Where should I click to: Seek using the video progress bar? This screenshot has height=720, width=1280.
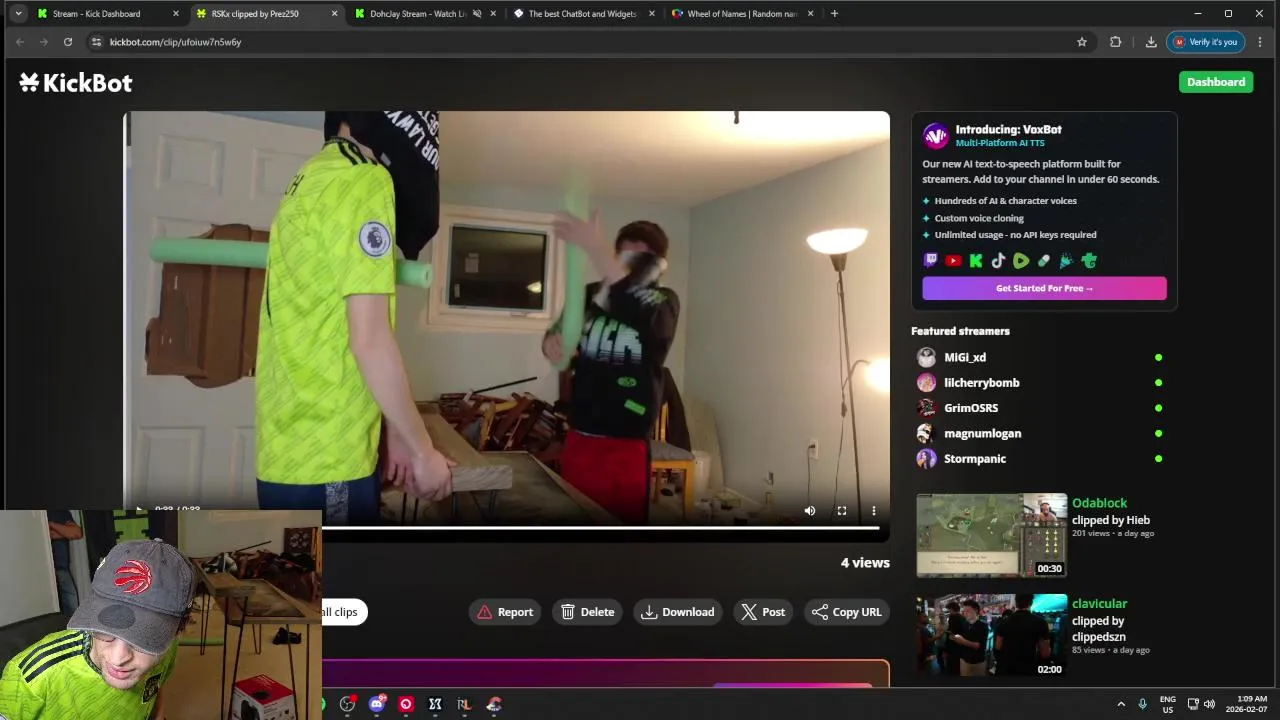[x=600, y=528]
